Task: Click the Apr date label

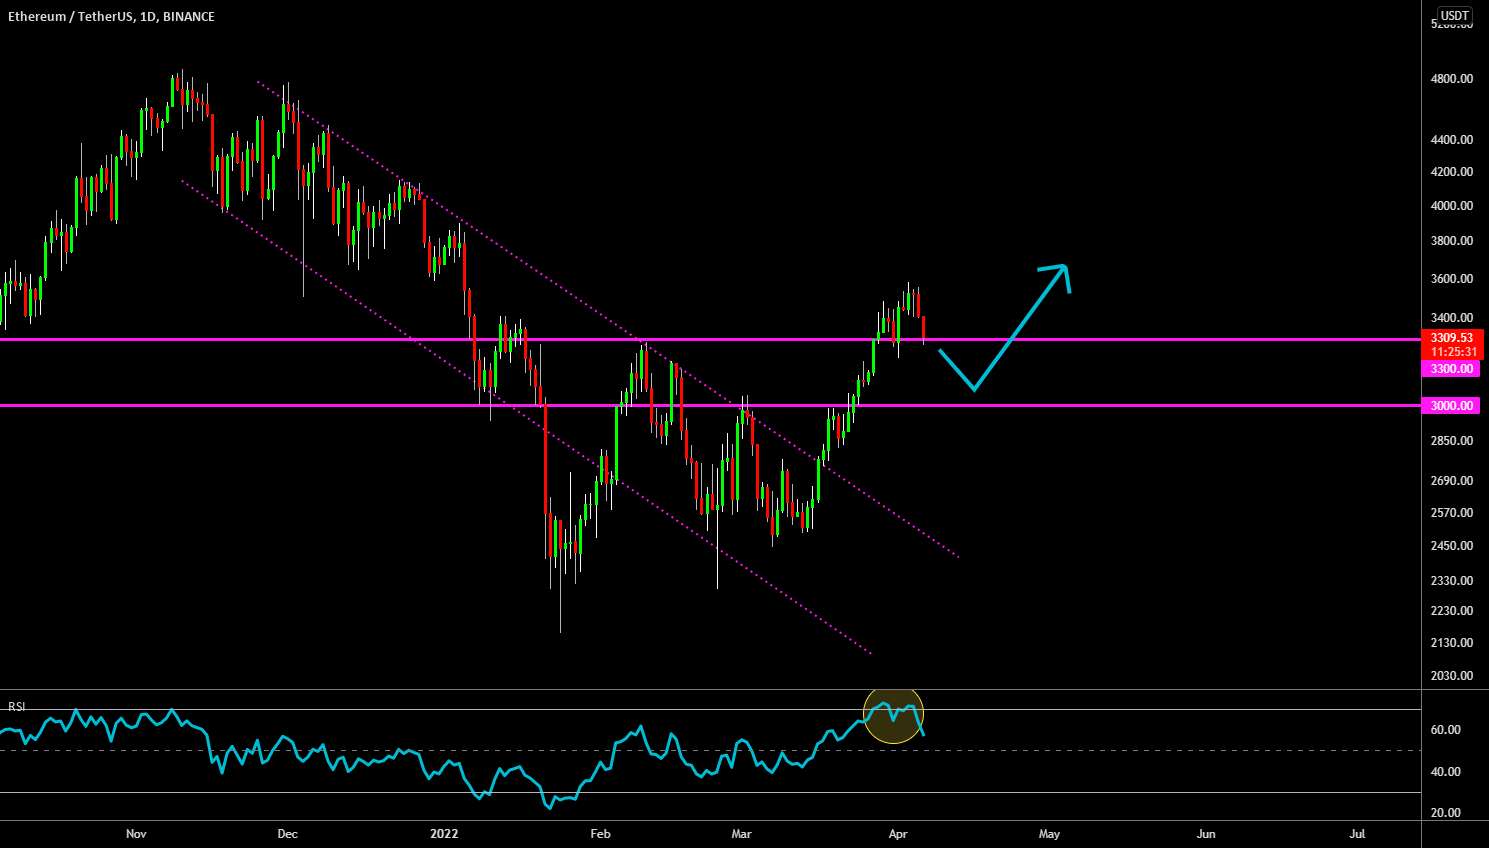Action: point(898,834)
